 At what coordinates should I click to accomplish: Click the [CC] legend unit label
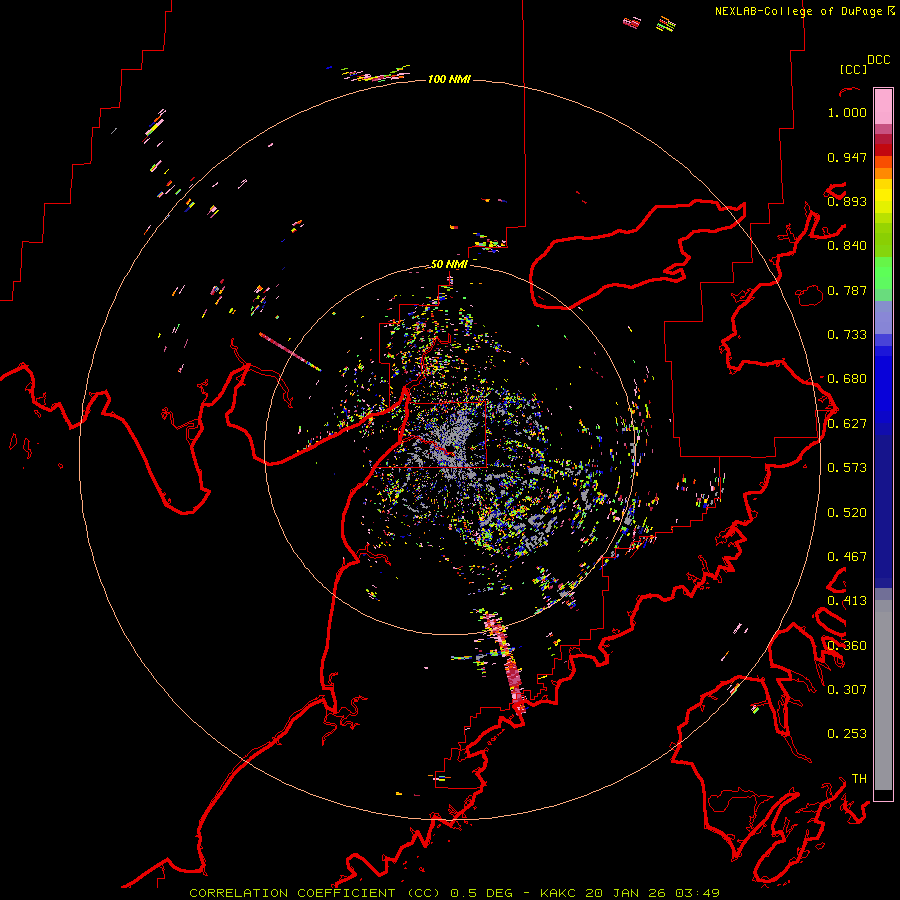tap(853, 69)
